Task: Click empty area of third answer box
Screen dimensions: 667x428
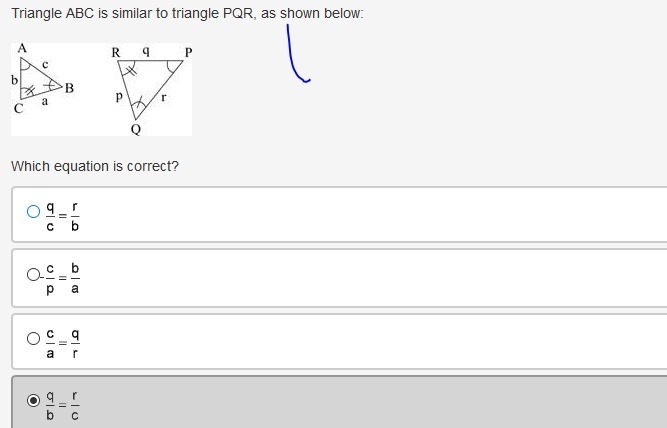Action: 362,342
